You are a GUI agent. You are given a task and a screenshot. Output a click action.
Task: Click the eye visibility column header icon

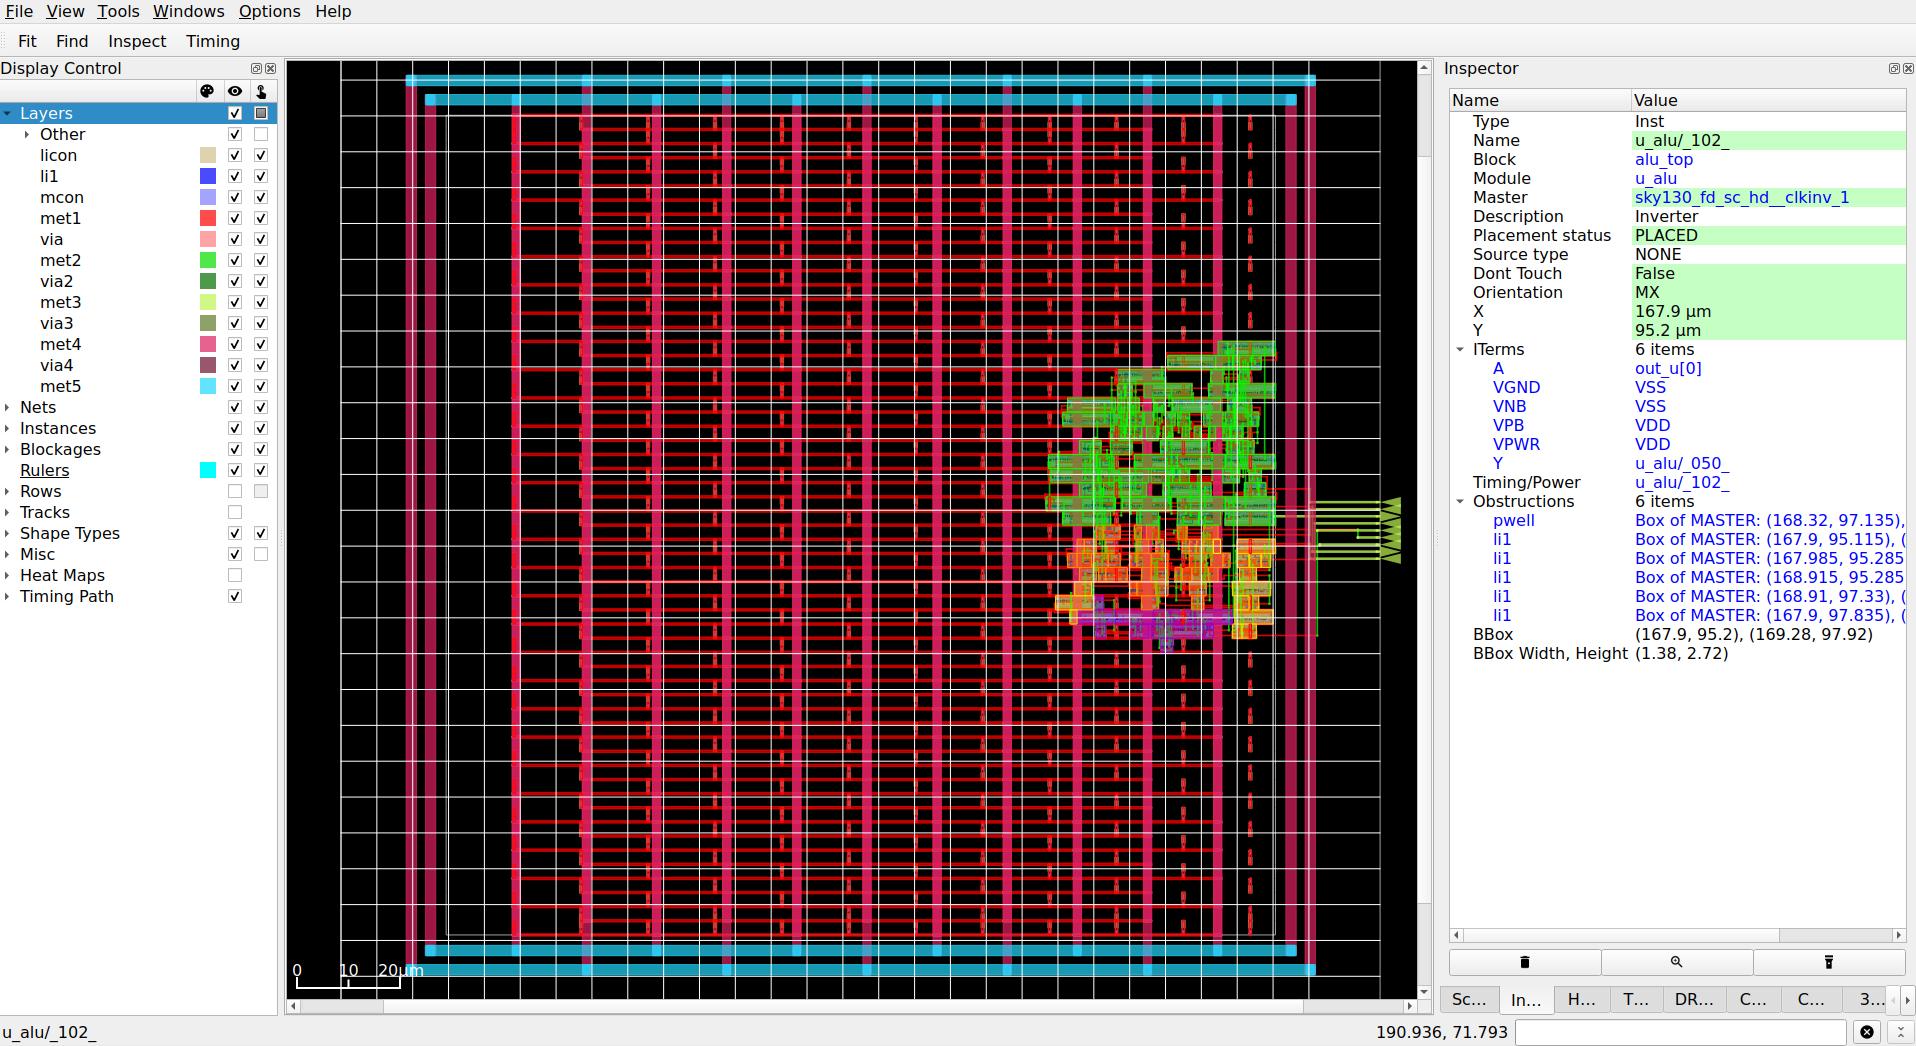pyautogui.click(x=235, y=91)
